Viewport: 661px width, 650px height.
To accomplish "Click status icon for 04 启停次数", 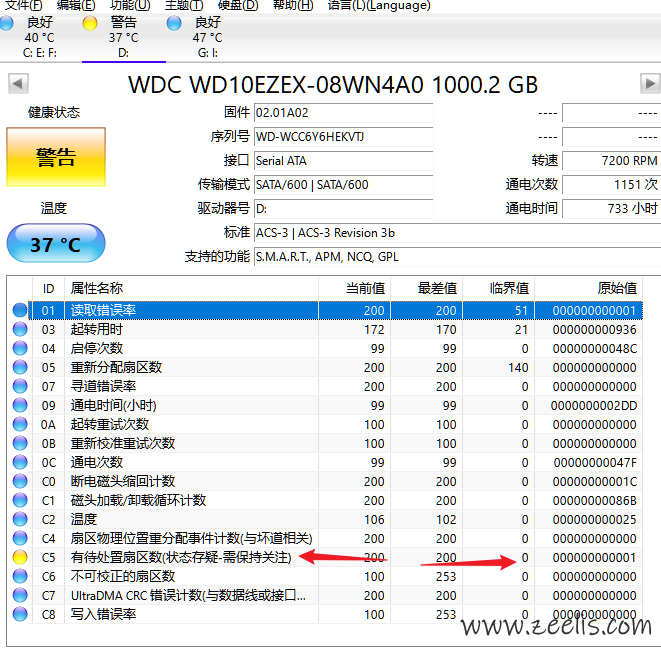I will [x=20, y=348].
